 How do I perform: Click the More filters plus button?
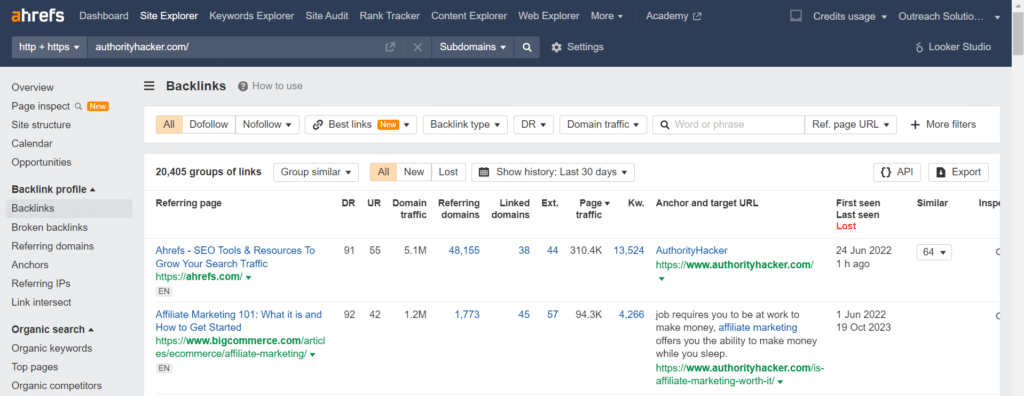pos(944,124)
